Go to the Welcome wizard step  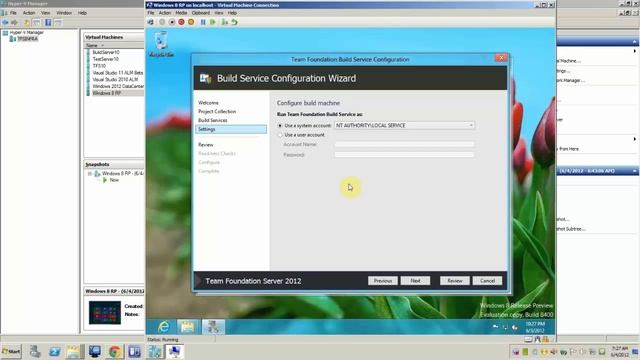(209, 103)
